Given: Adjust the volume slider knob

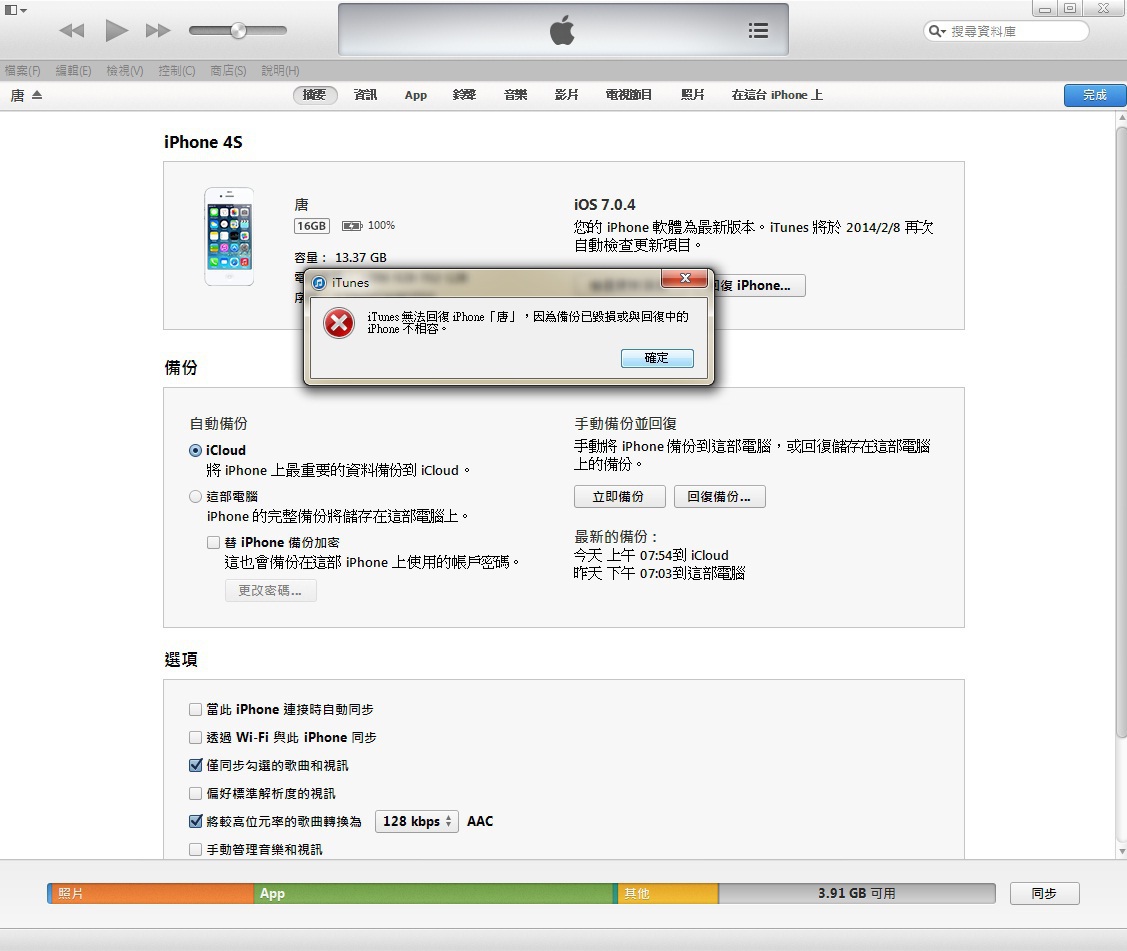Looking at the screenshot, I should click(x=238, y=31).
